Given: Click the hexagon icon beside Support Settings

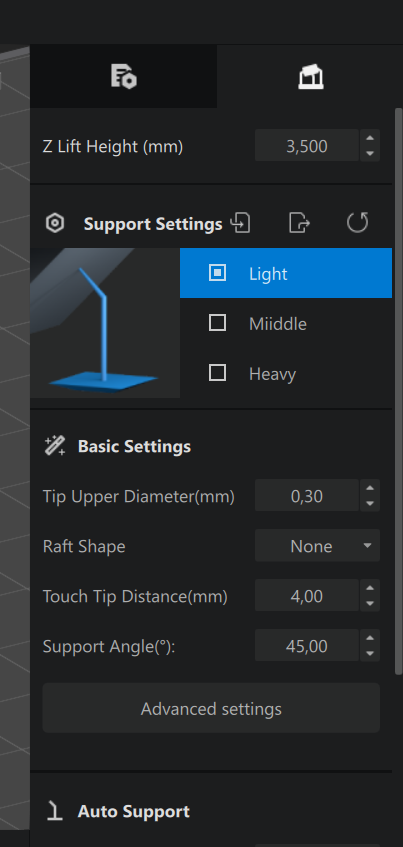Looking at the screenshot, I should (x=55, y=223).
